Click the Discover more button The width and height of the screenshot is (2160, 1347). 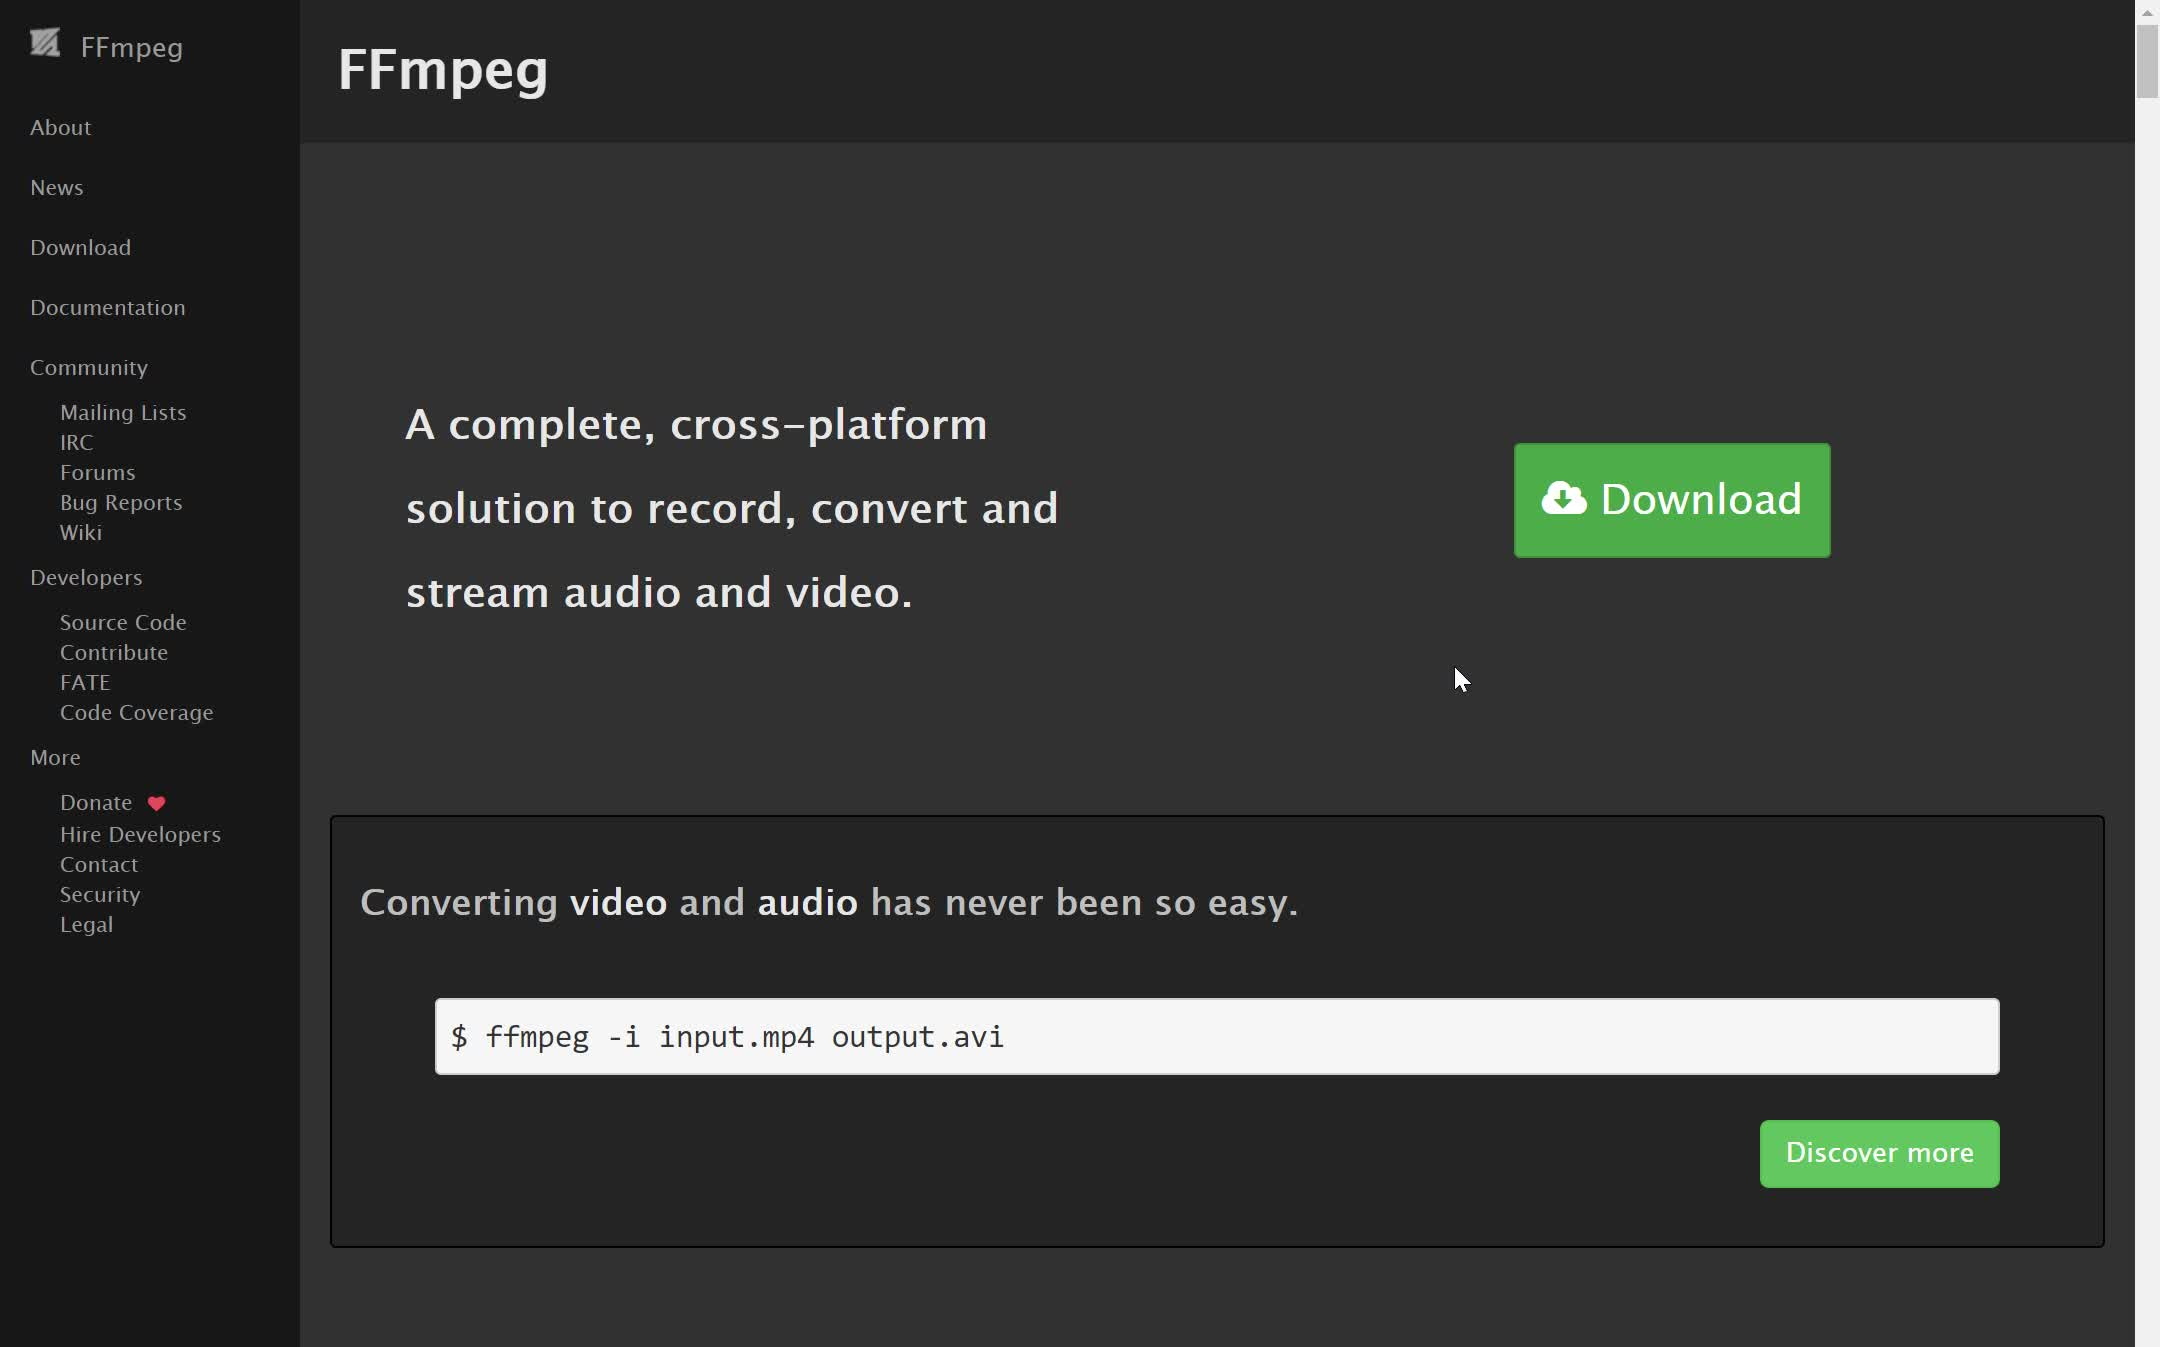(x=1878, y=1153)
